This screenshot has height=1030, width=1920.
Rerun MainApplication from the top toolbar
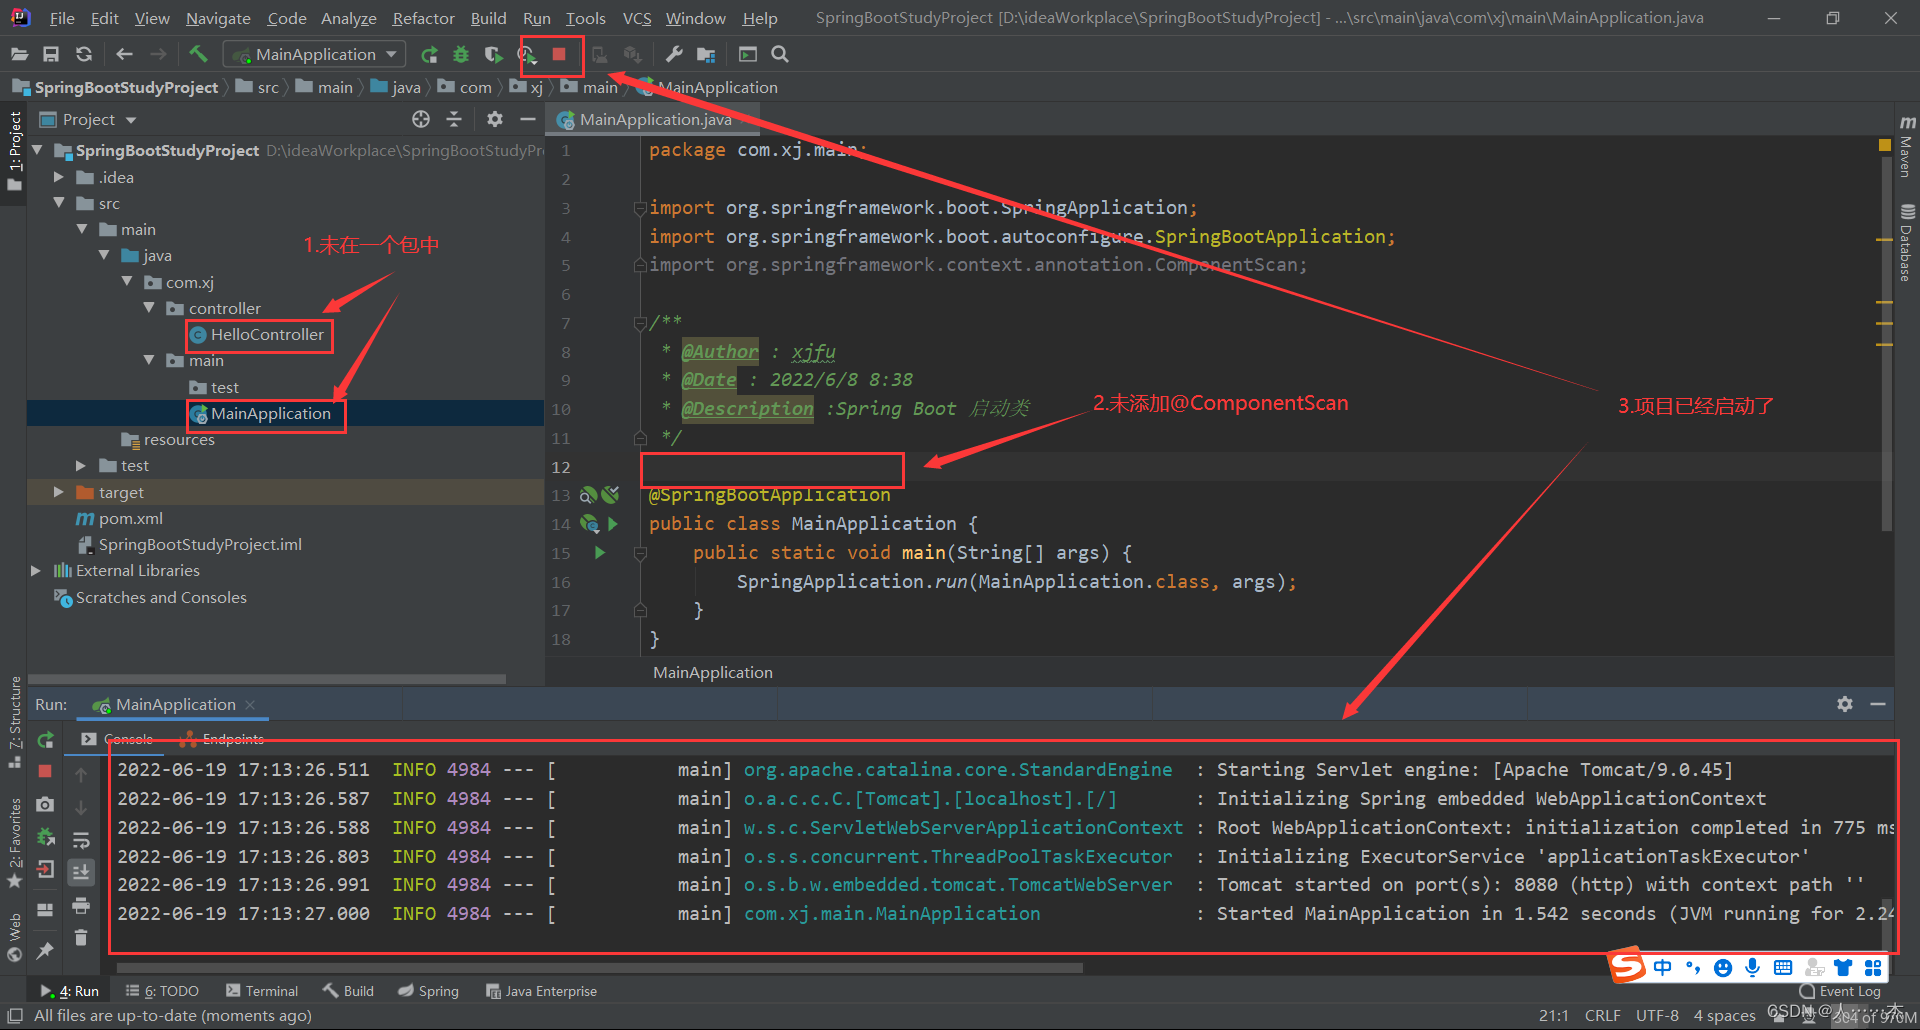[429, 54]
